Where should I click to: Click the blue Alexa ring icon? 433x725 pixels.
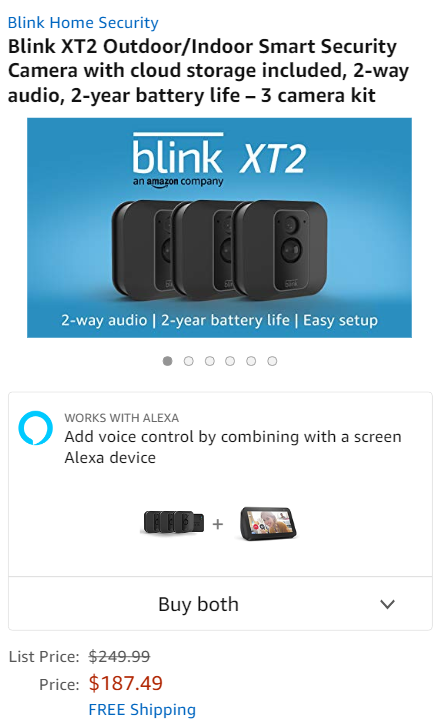click(x=36, y=428)
